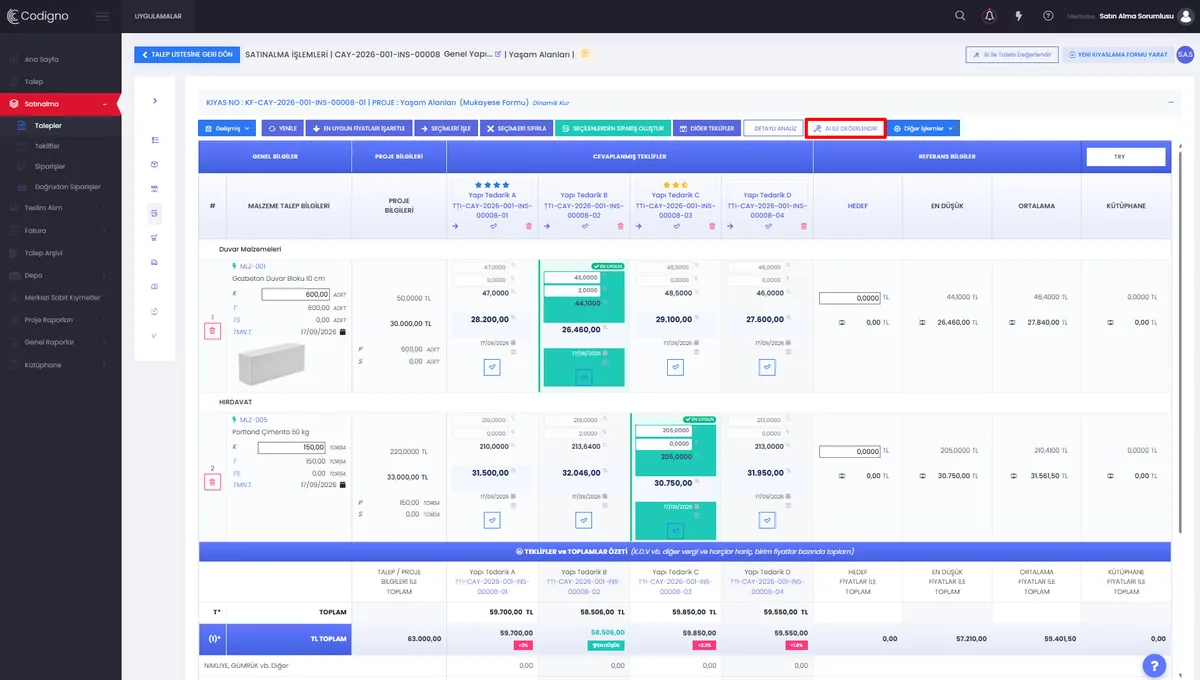The height and width of the screenshot is (680, 1200).
Task: Delete row 2 with the trash icon
Action: tap(212, 482)
